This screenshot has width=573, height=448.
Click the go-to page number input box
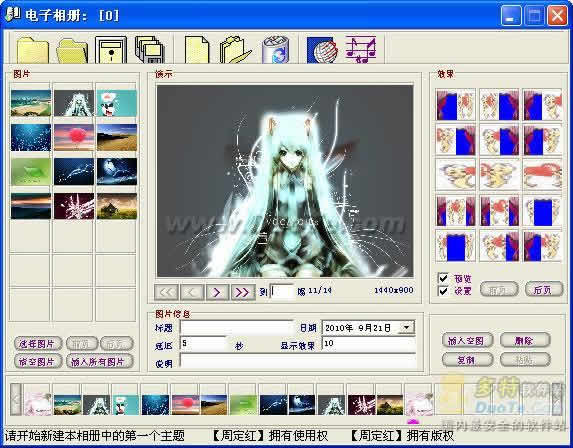[281, 291]
